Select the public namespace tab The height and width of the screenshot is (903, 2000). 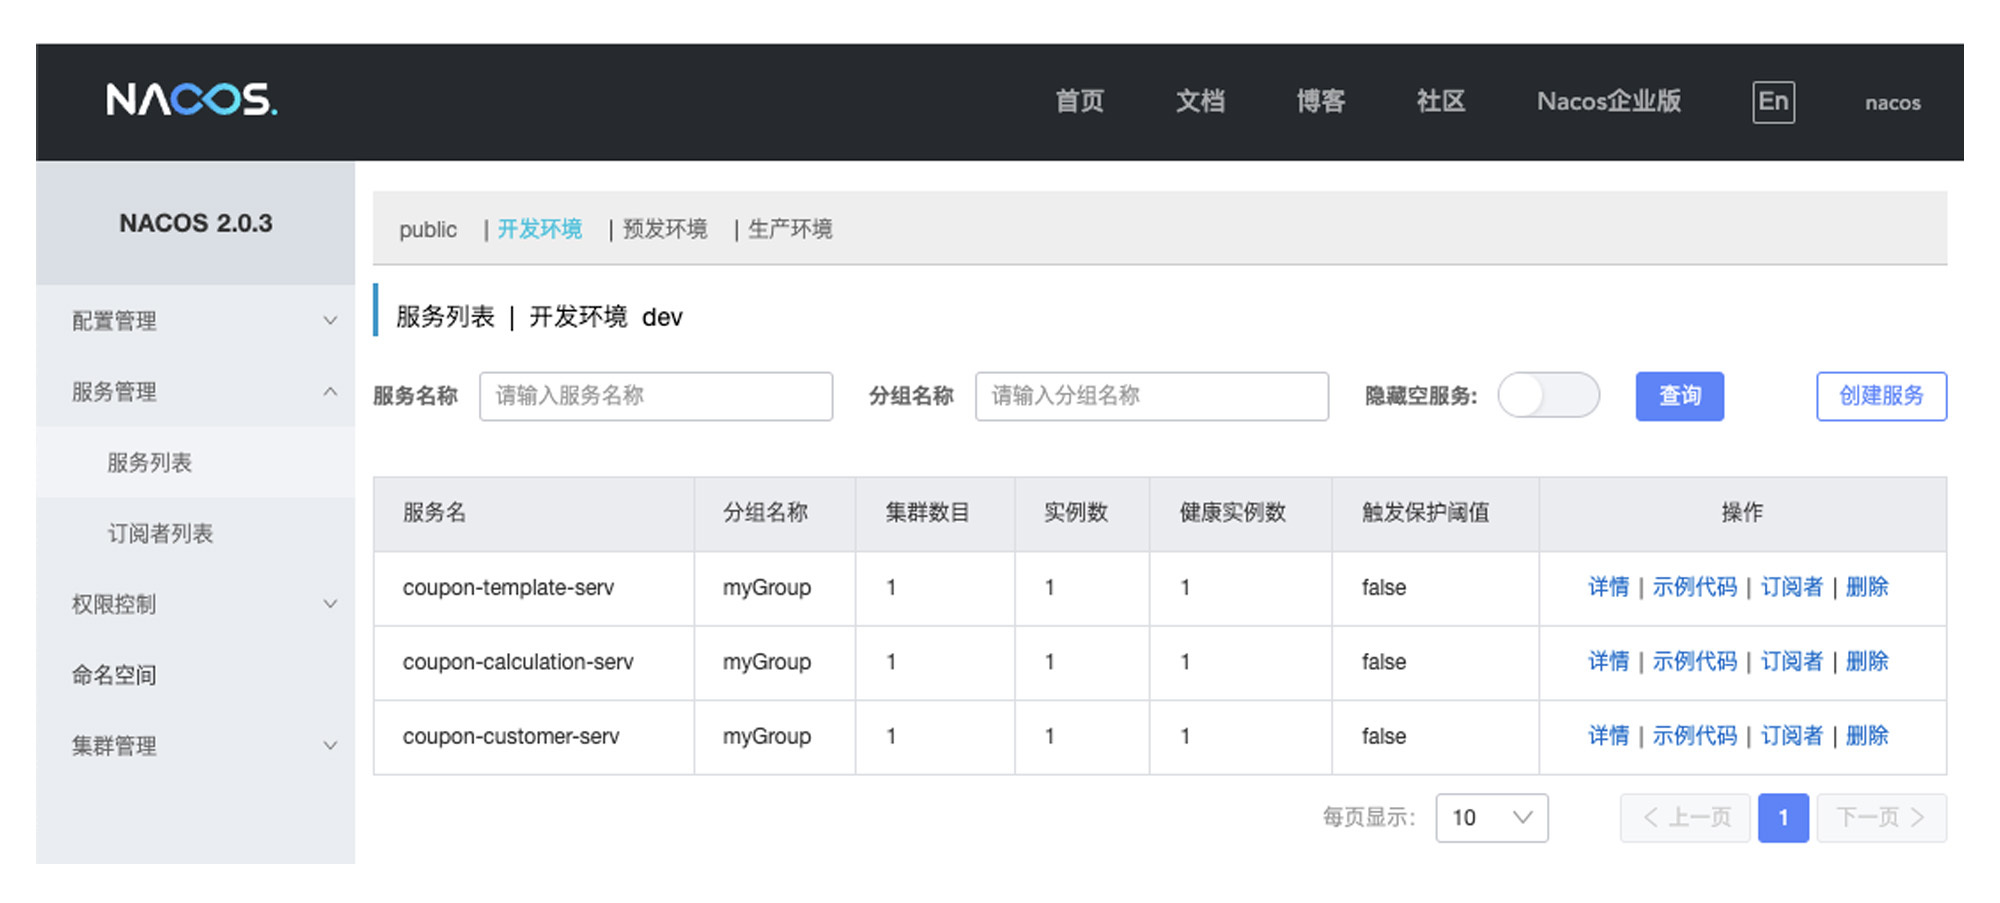pyautogui.click(x=428, y=229)
